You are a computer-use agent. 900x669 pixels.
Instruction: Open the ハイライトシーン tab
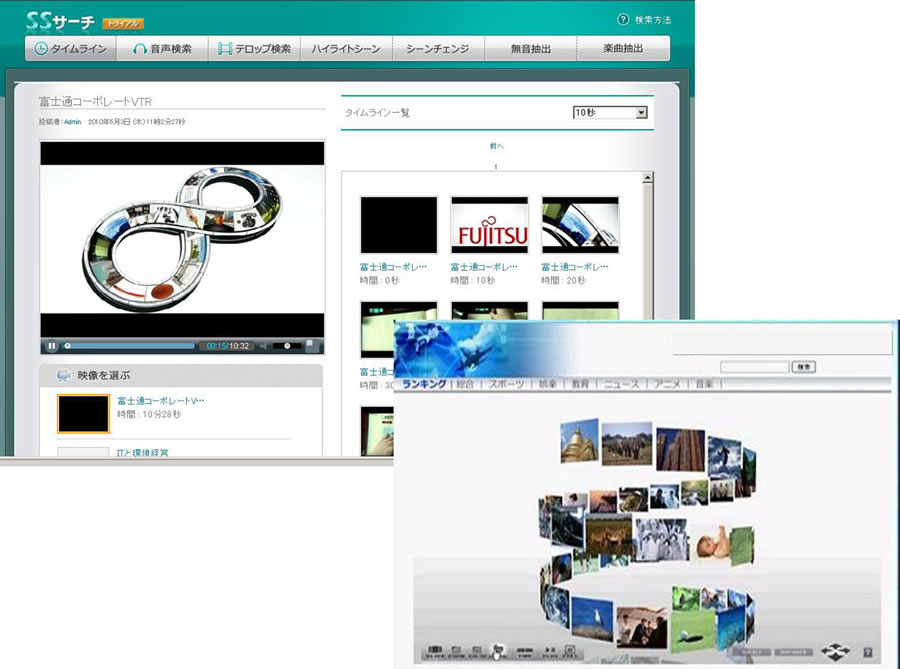point(345,49)
